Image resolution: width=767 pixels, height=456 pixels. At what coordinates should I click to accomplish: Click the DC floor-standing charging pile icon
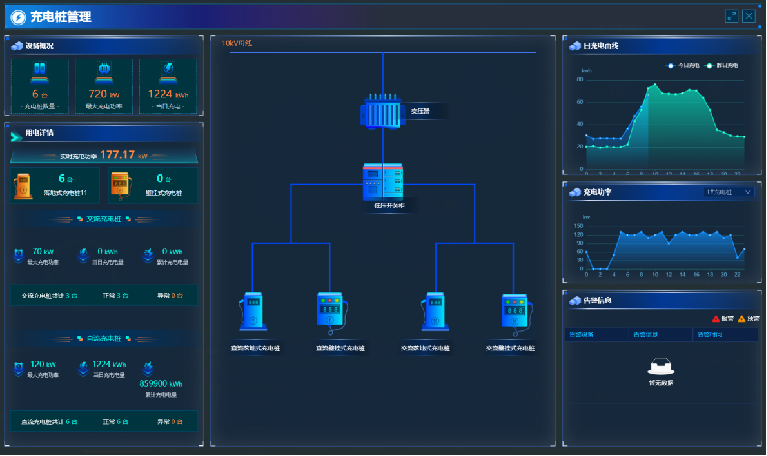[252, 311]
